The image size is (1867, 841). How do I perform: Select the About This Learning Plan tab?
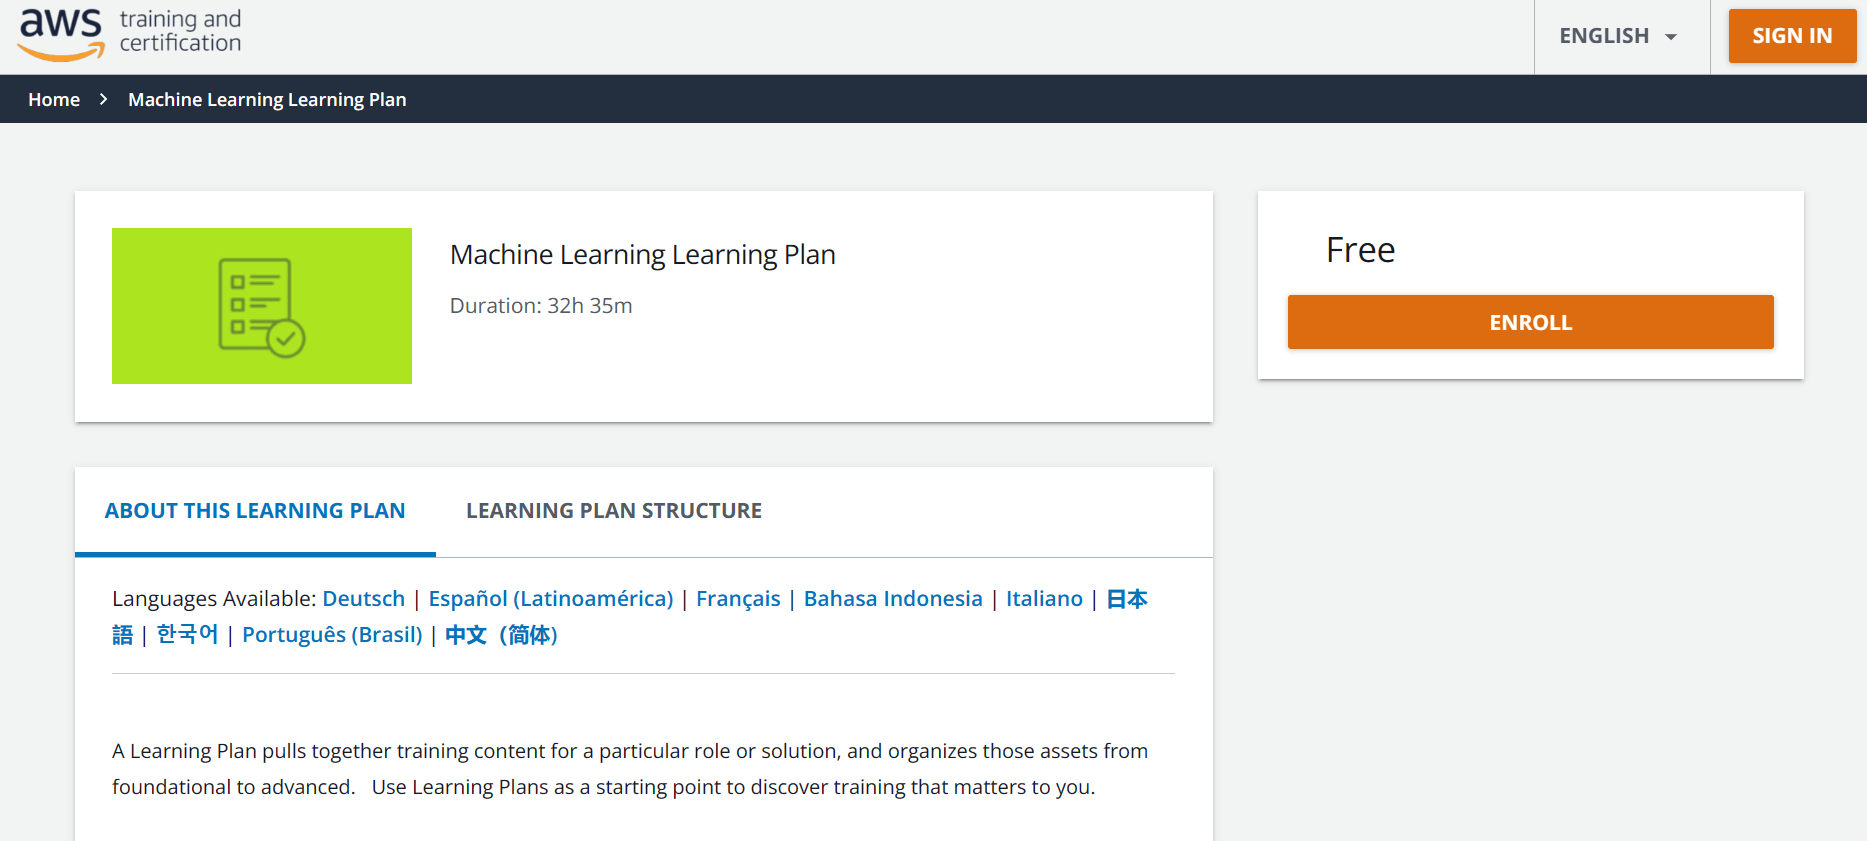[255, 511]
